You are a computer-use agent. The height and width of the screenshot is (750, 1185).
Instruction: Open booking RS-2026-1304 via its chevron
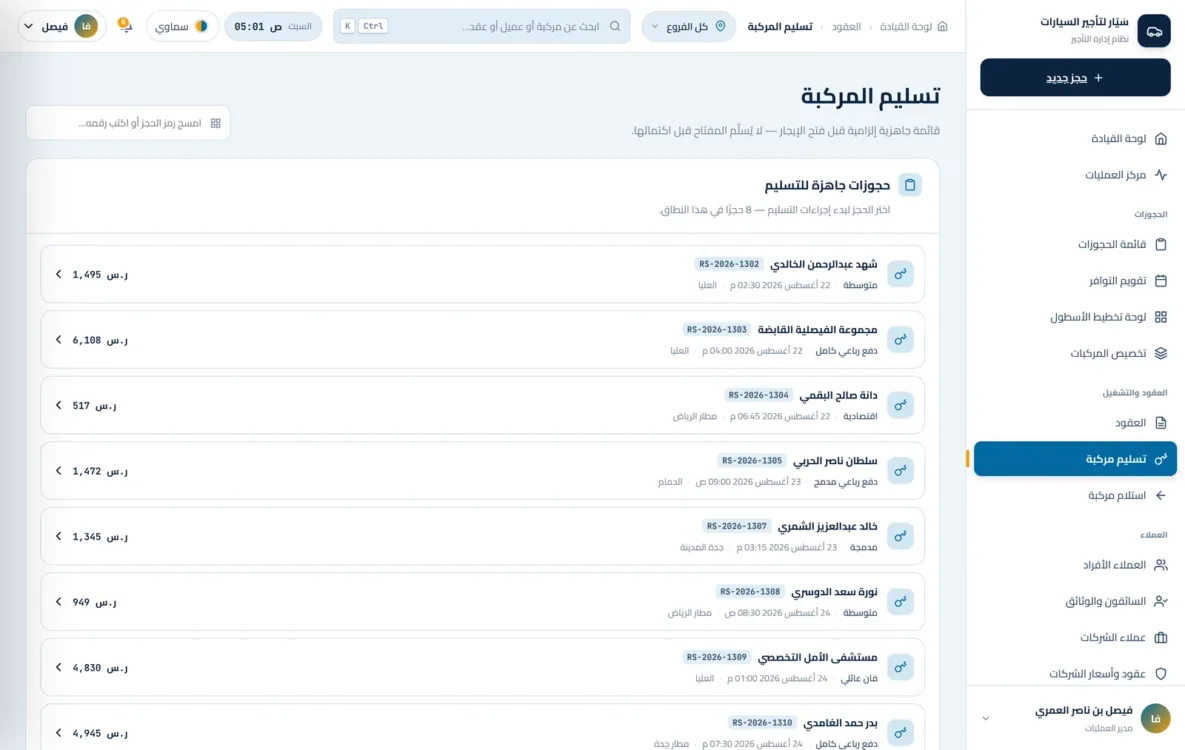tap(58, 405)
